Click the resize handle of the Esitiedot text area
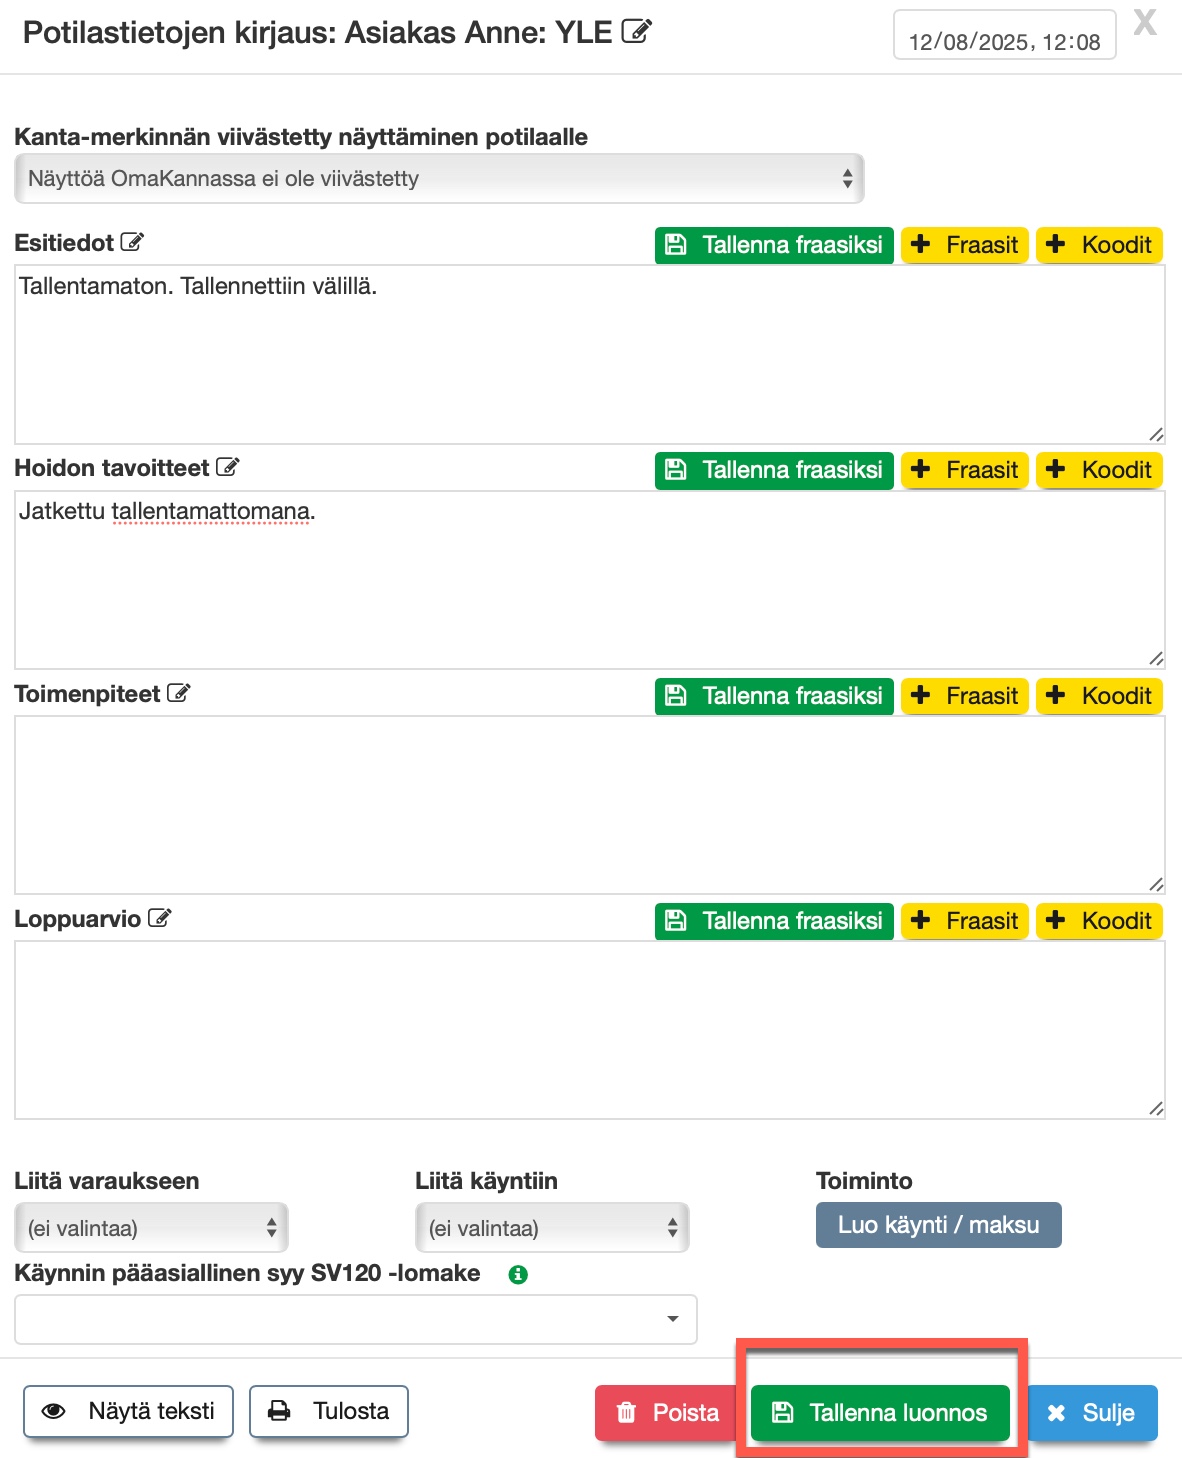1182x1458 pixels. point(1156,434)
